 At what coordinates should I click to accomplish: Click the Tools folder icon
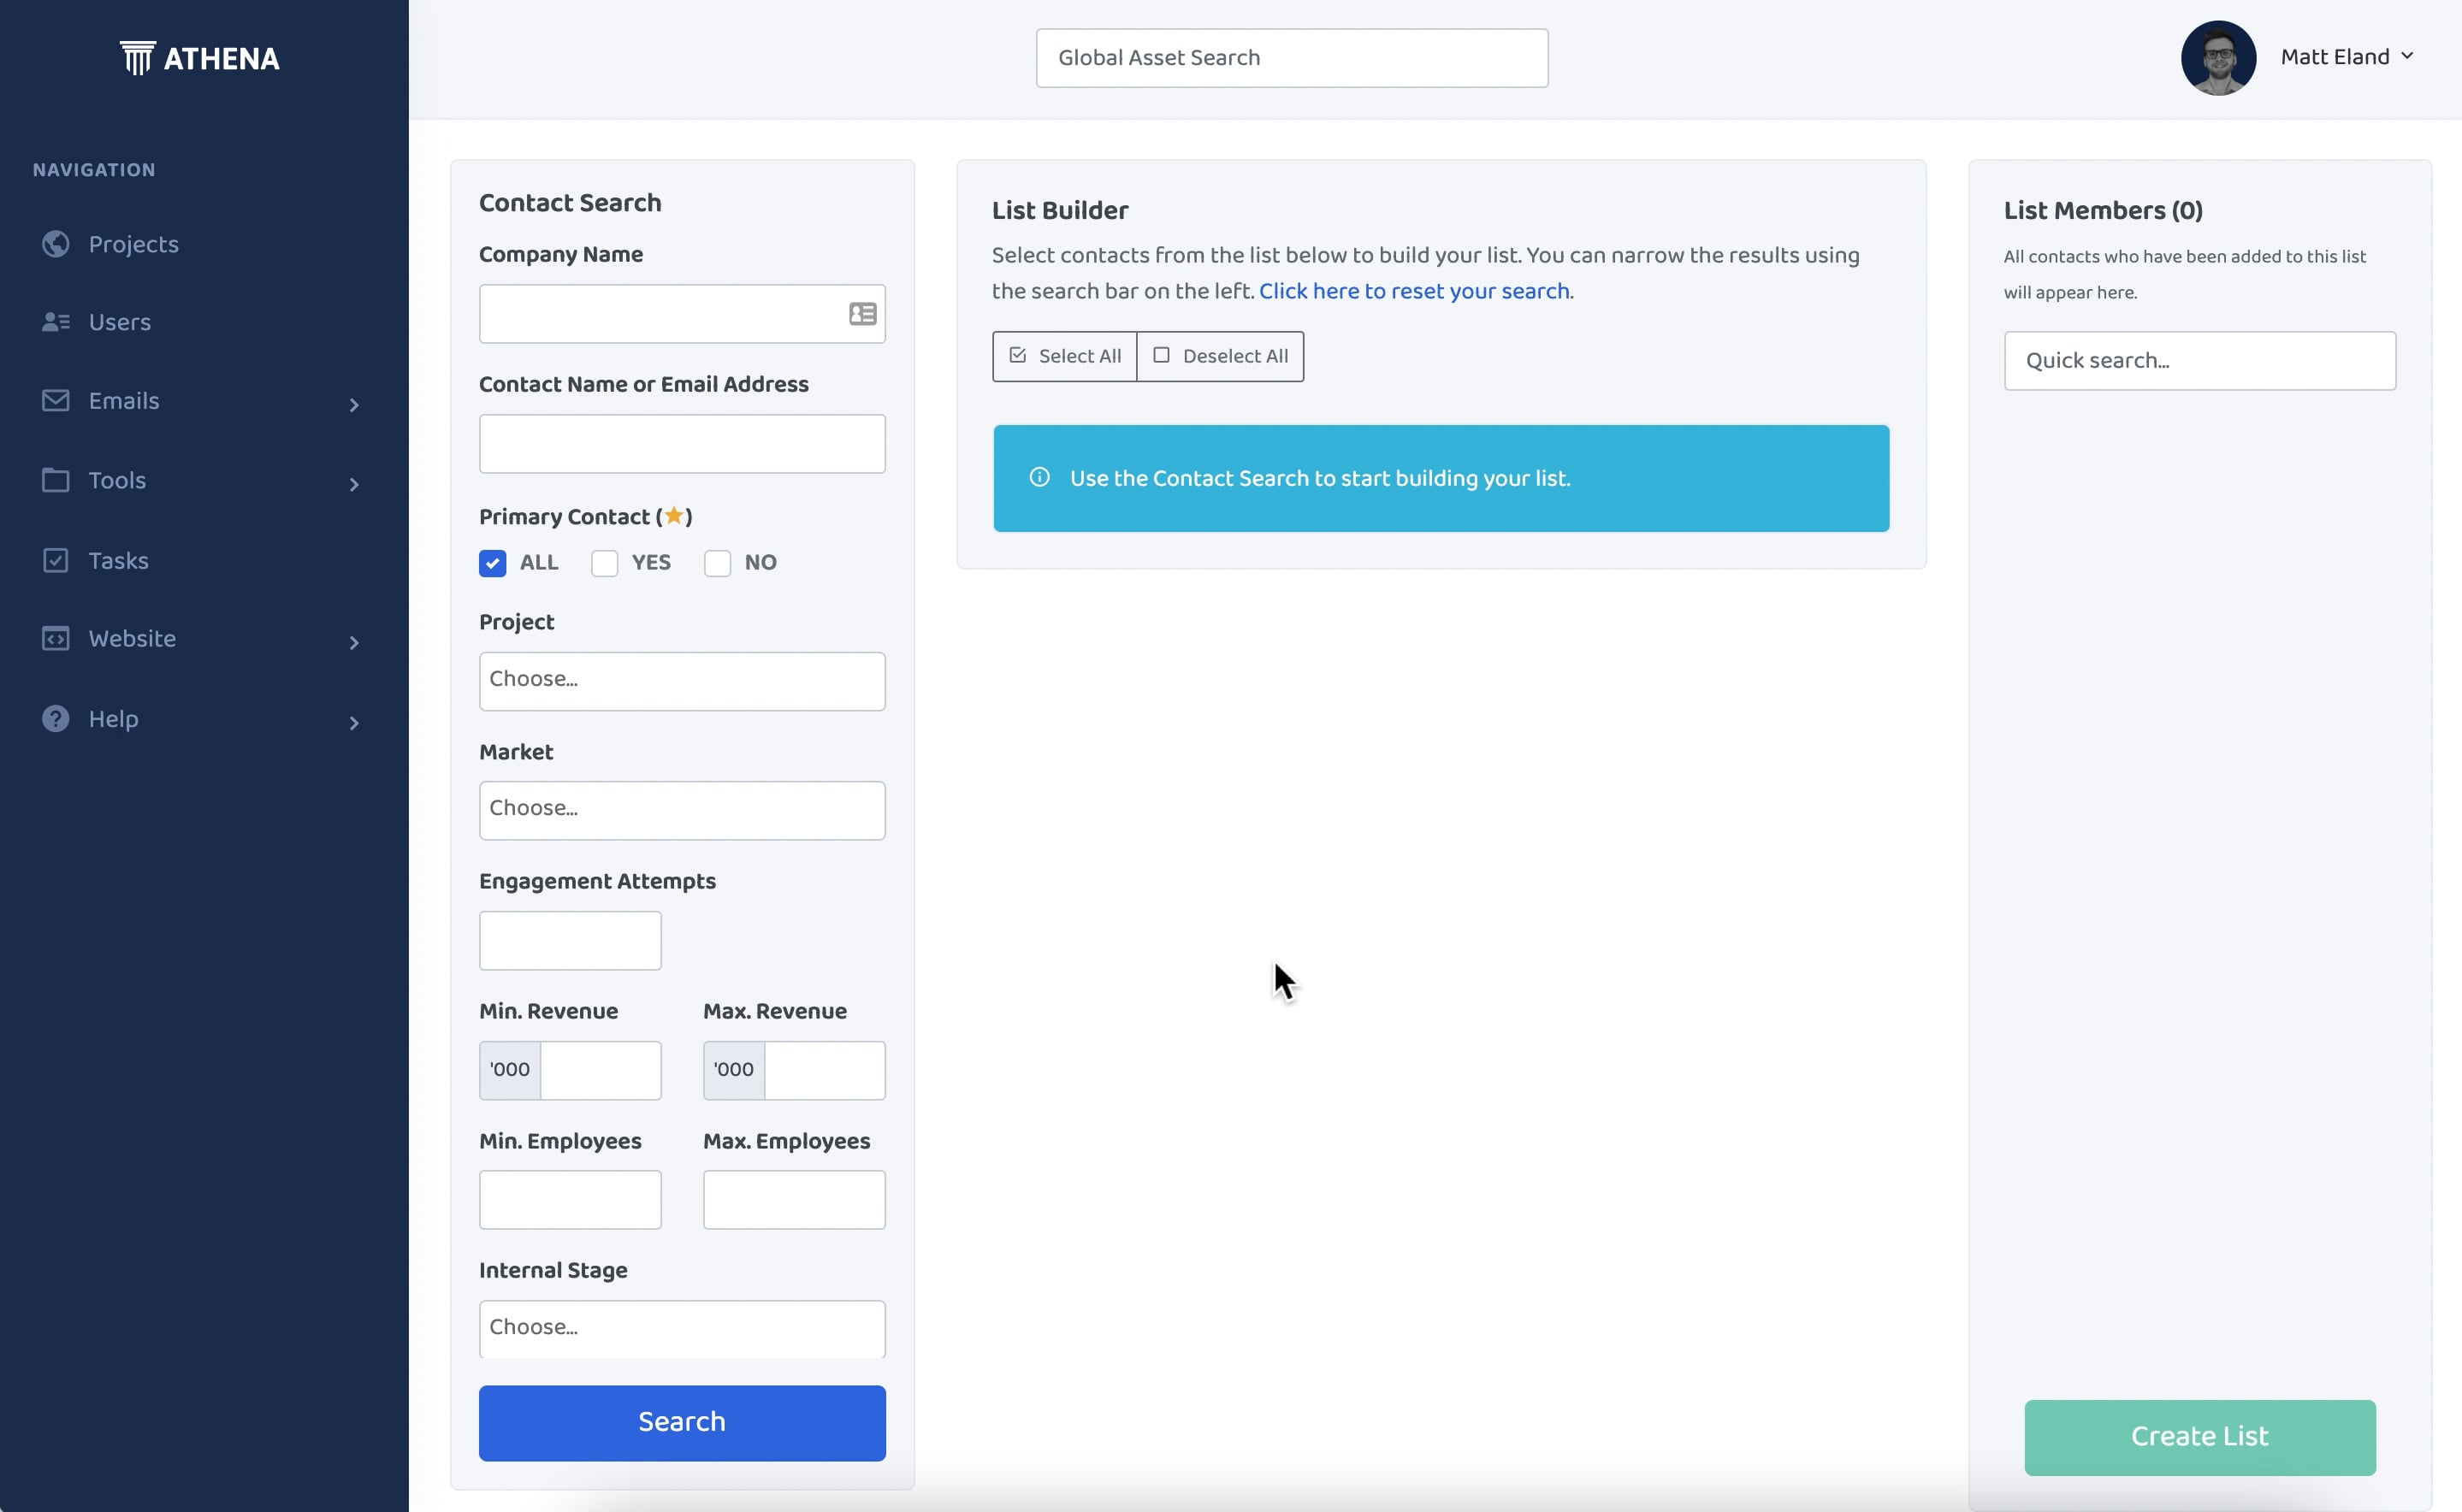[x=55, y=480]
